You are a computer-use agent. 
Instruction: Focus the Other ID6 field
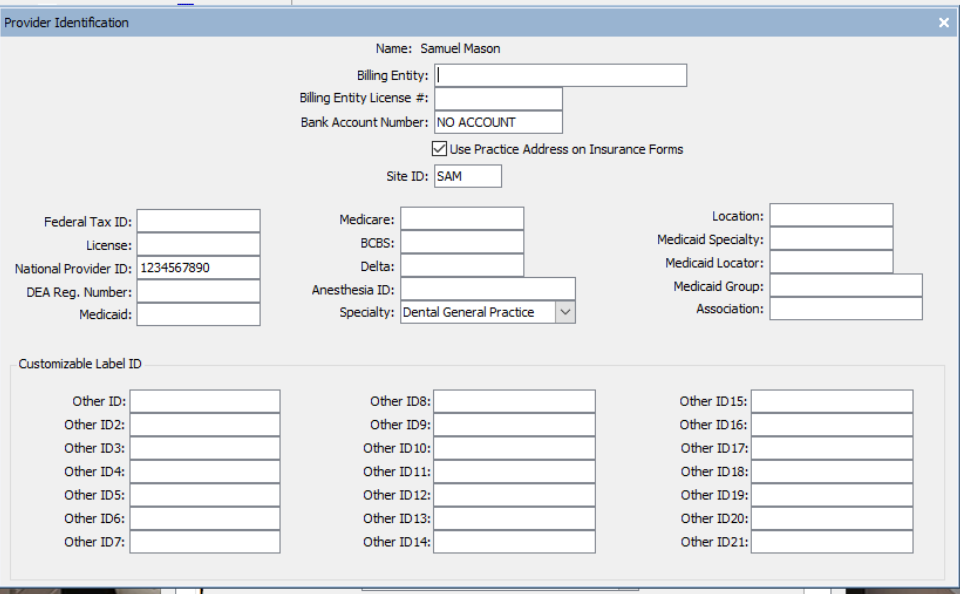205,518
